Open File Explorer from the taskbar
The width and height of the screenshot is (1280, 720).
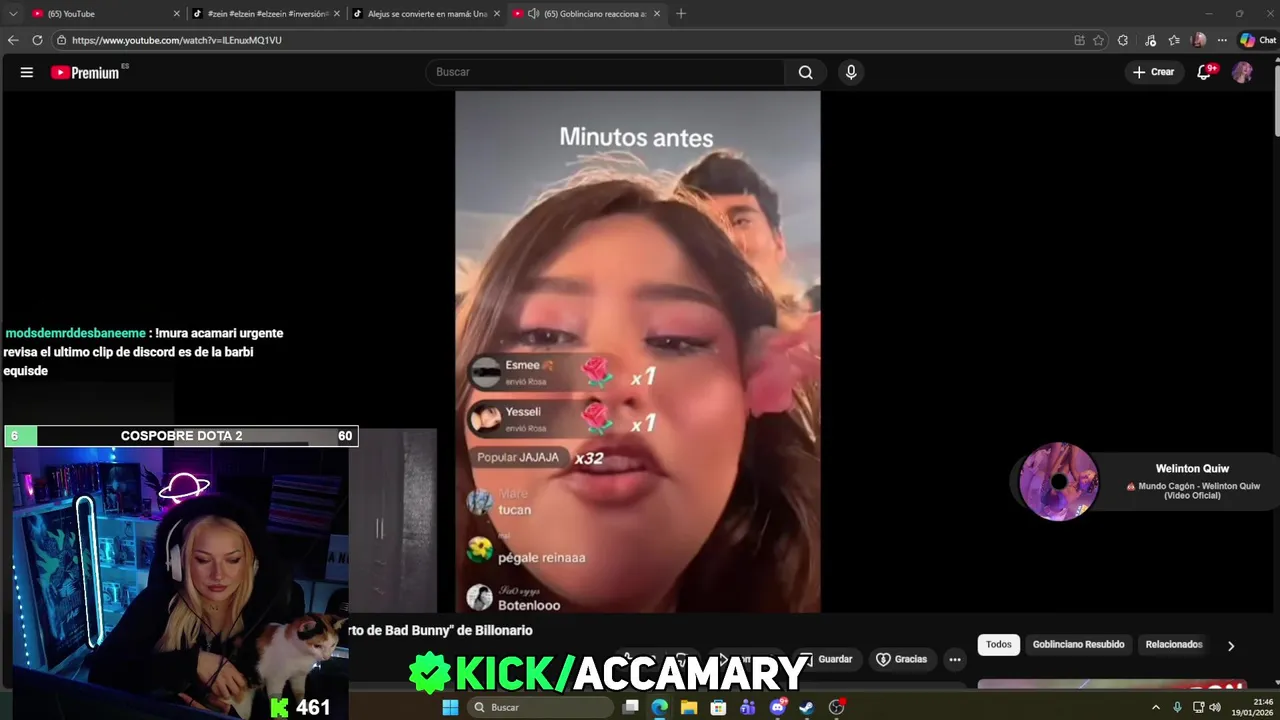[x=689, y=707]
